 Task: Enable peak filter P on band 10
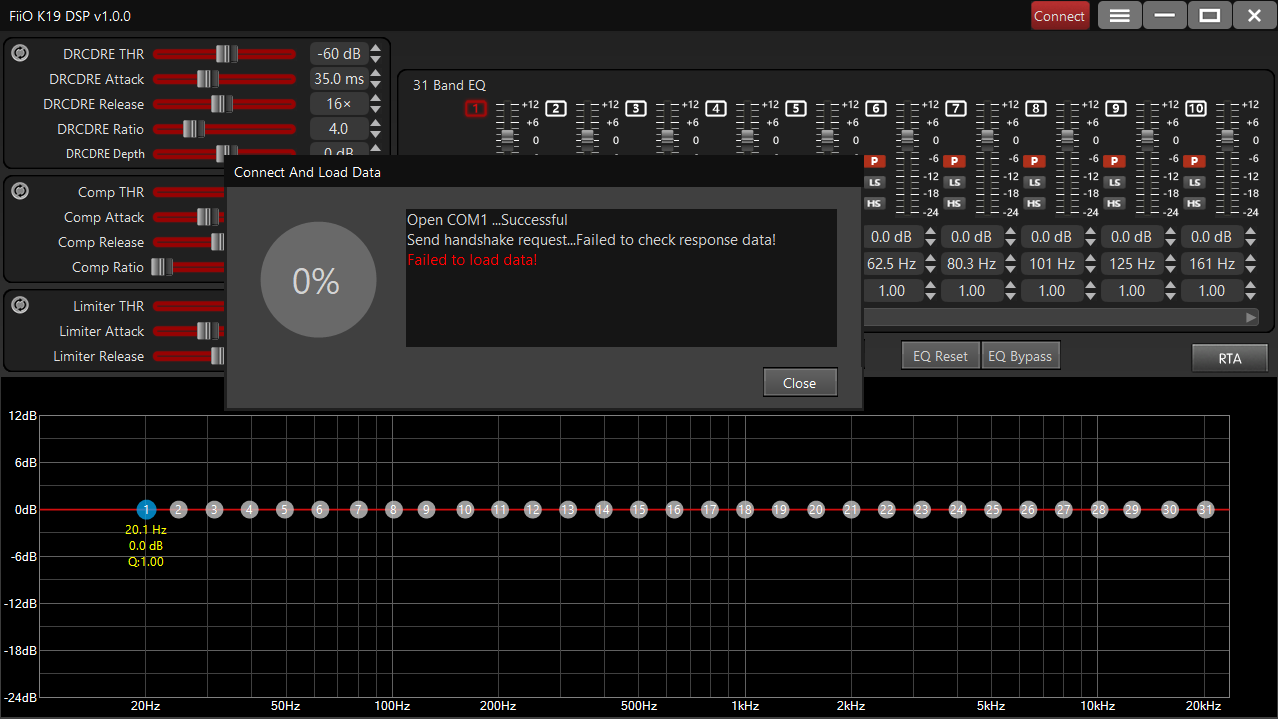tap(1195, 161)
